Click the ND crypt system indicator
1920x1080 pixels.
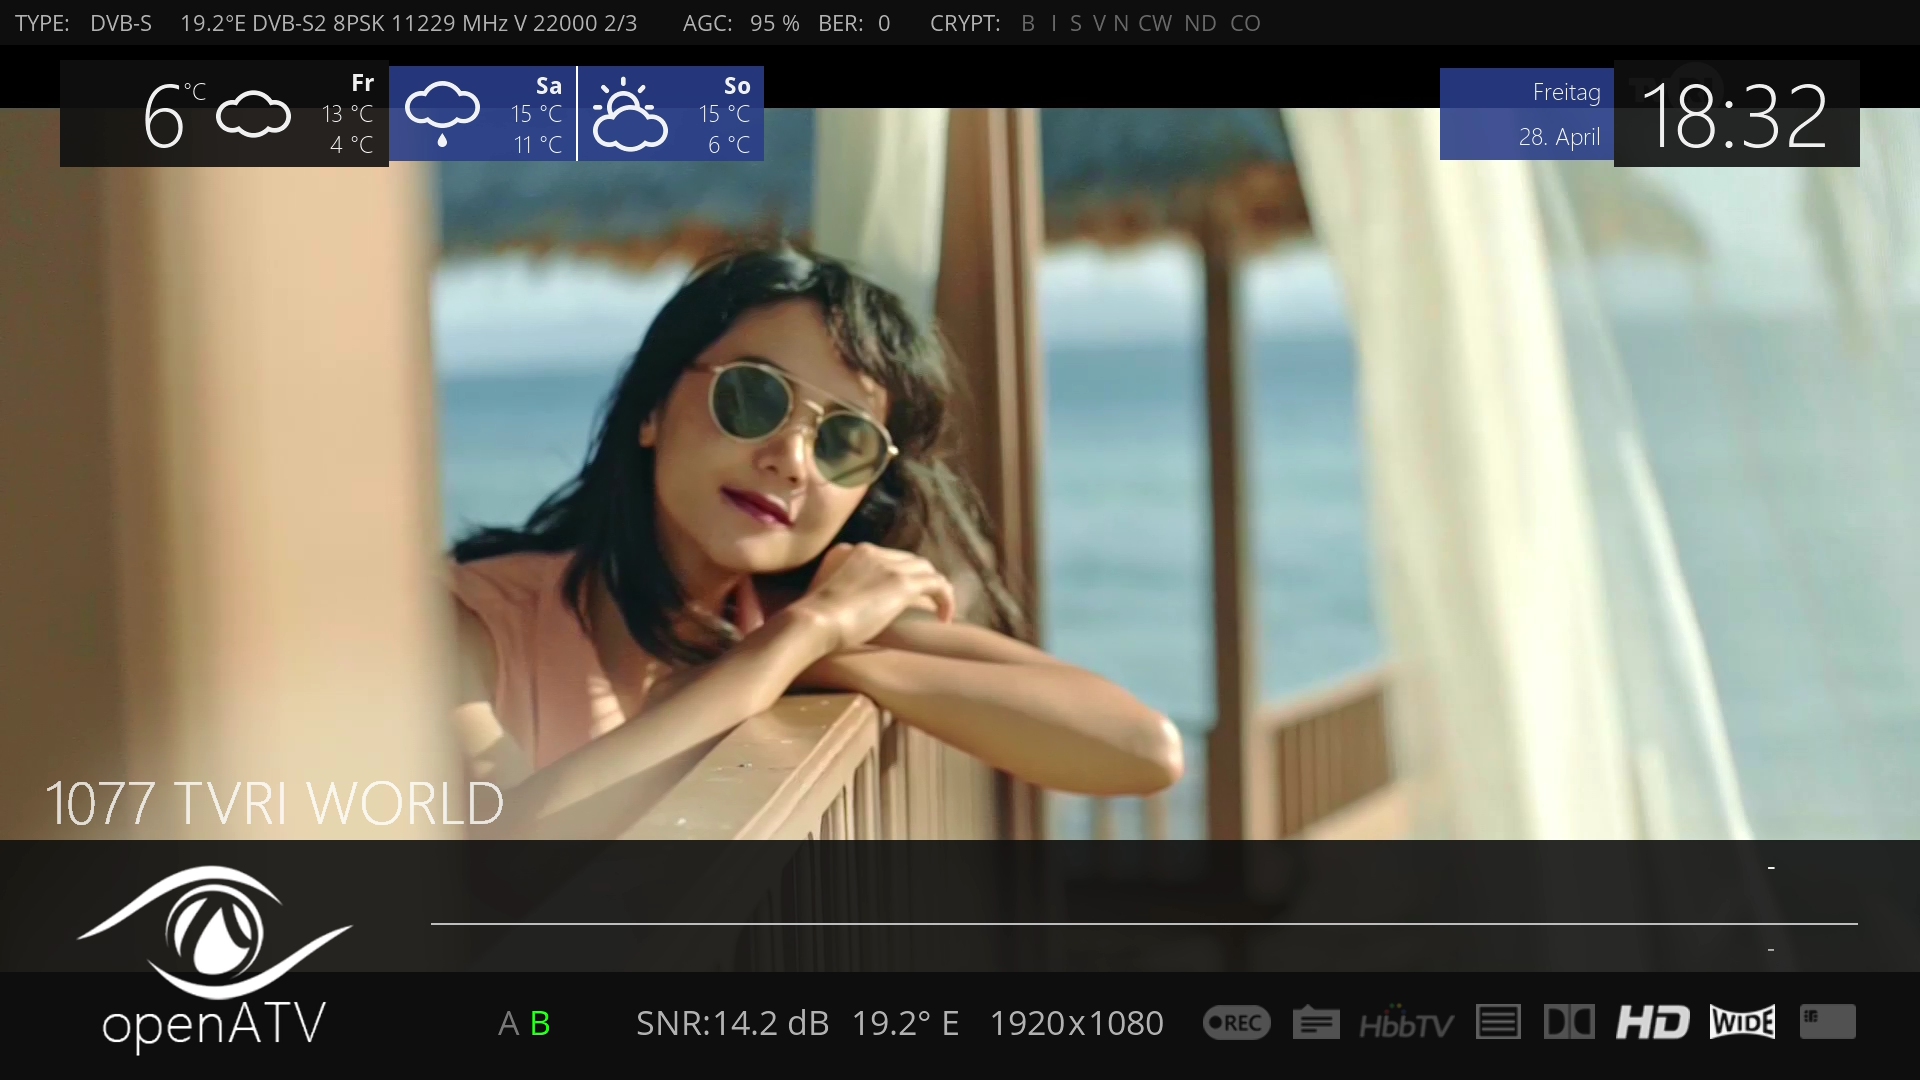(x=1200, y=23)
